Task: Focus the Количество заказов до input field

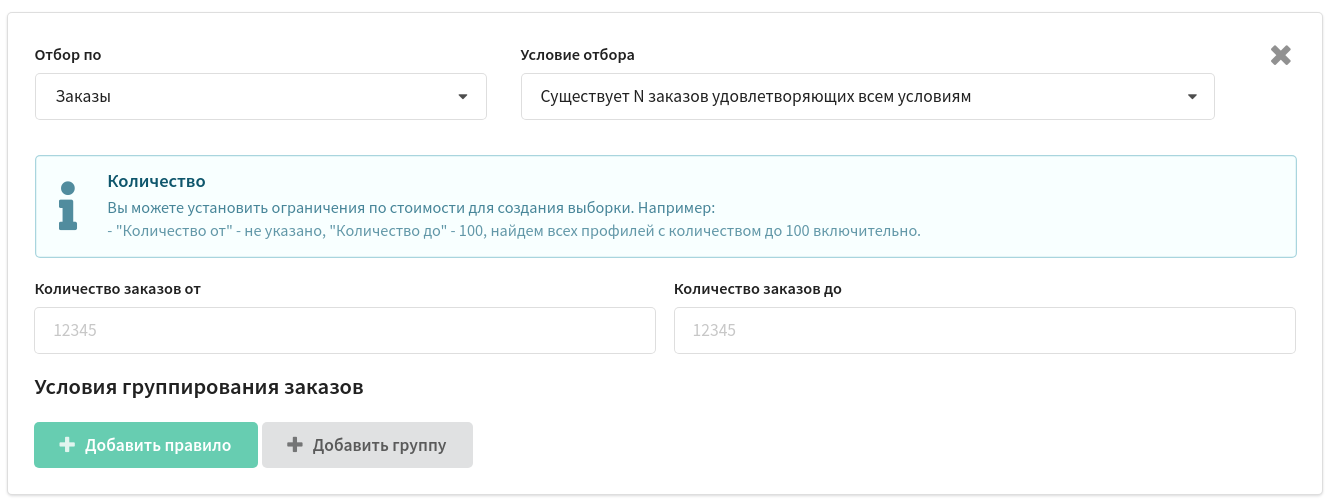Action: pyautogui.click(x=985, y=330)
